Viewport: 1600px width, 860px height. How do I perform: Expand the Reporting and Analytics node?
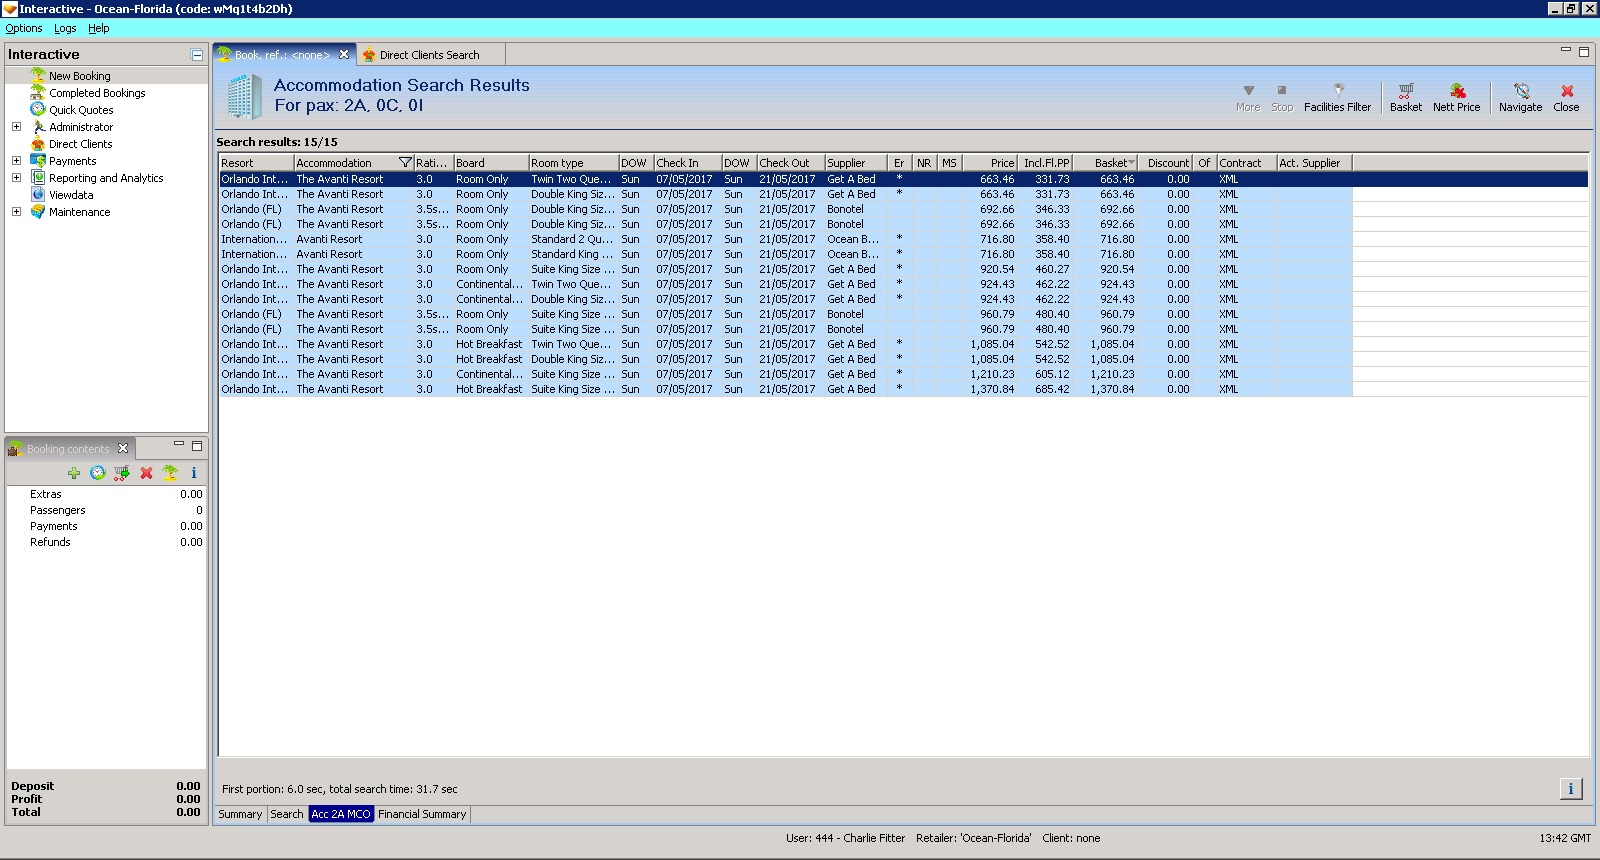point(16,178)
